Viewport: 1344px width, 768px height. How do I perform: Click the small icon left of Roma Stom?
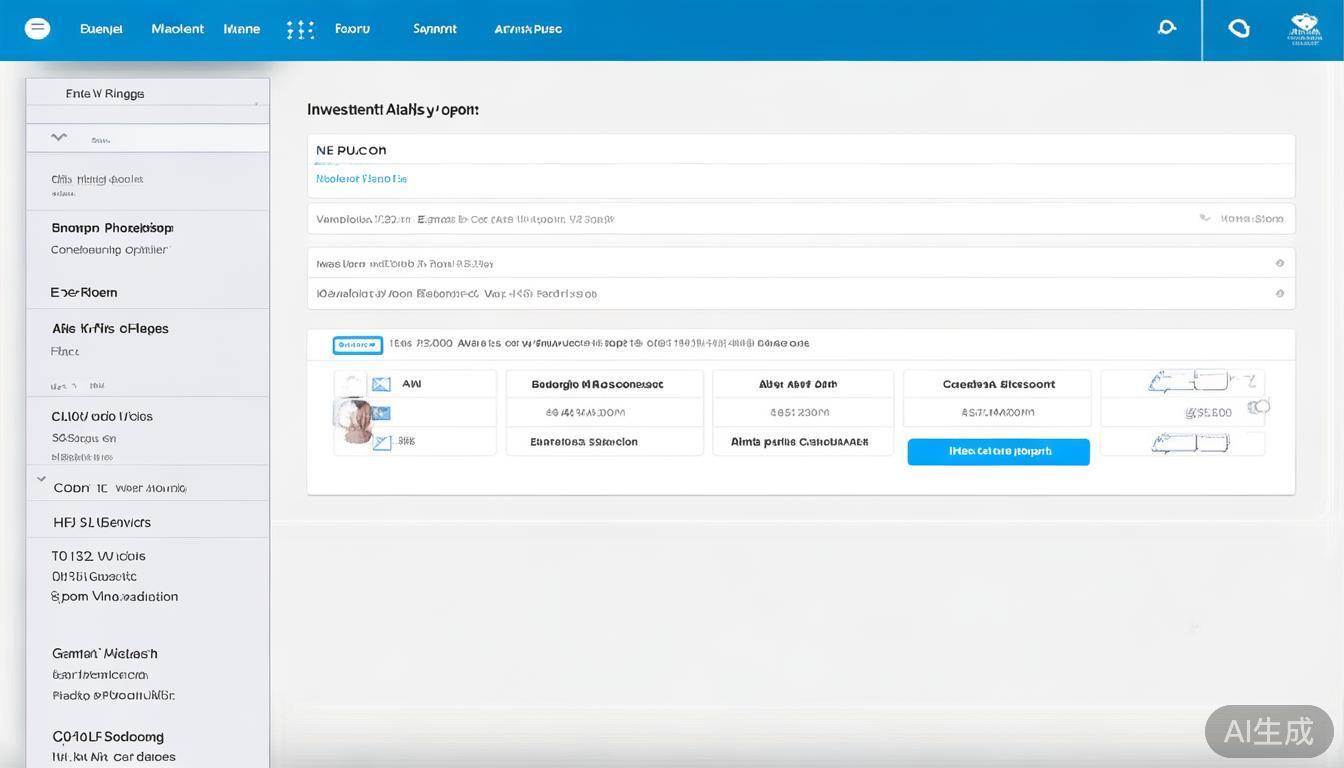(1205, 218)
